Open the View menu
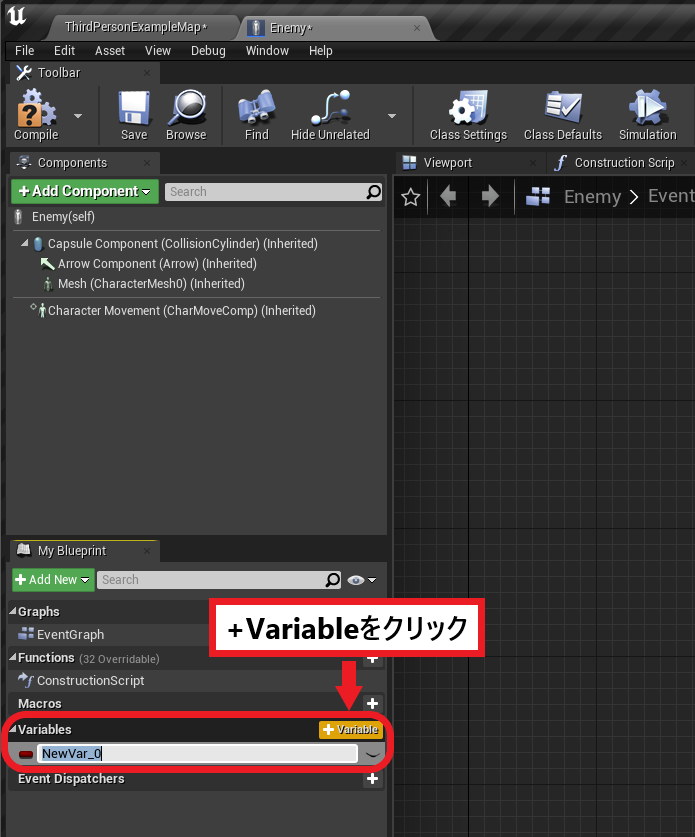The width and height of the screenshot is (695, 837). 158,51
